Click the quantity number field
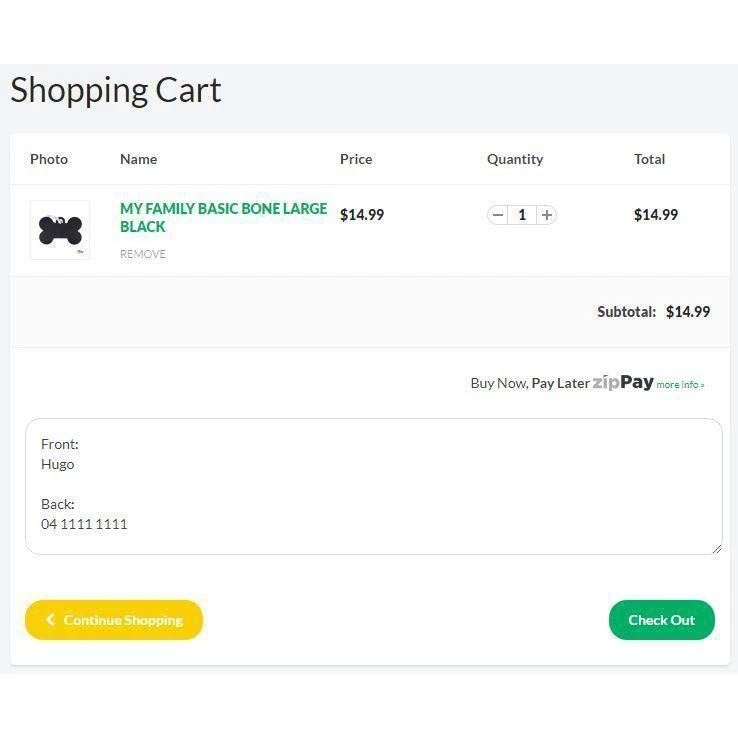738x738 pixels. click(522, 215)
